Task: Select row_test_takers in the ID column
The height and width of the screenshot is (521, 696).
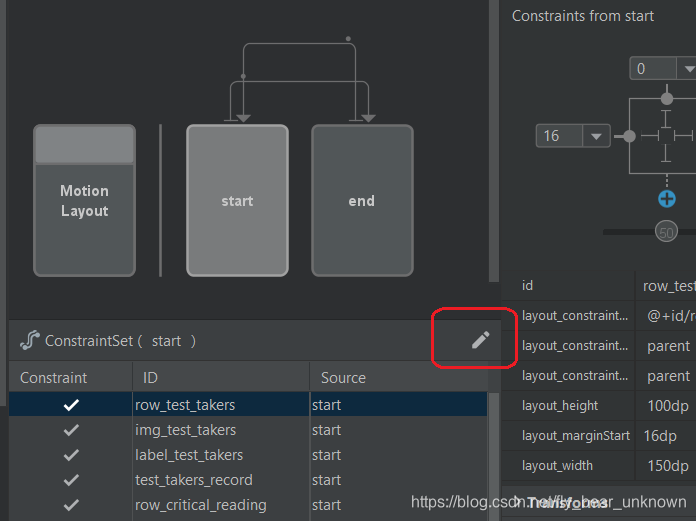Action: [x=185, y=405]
